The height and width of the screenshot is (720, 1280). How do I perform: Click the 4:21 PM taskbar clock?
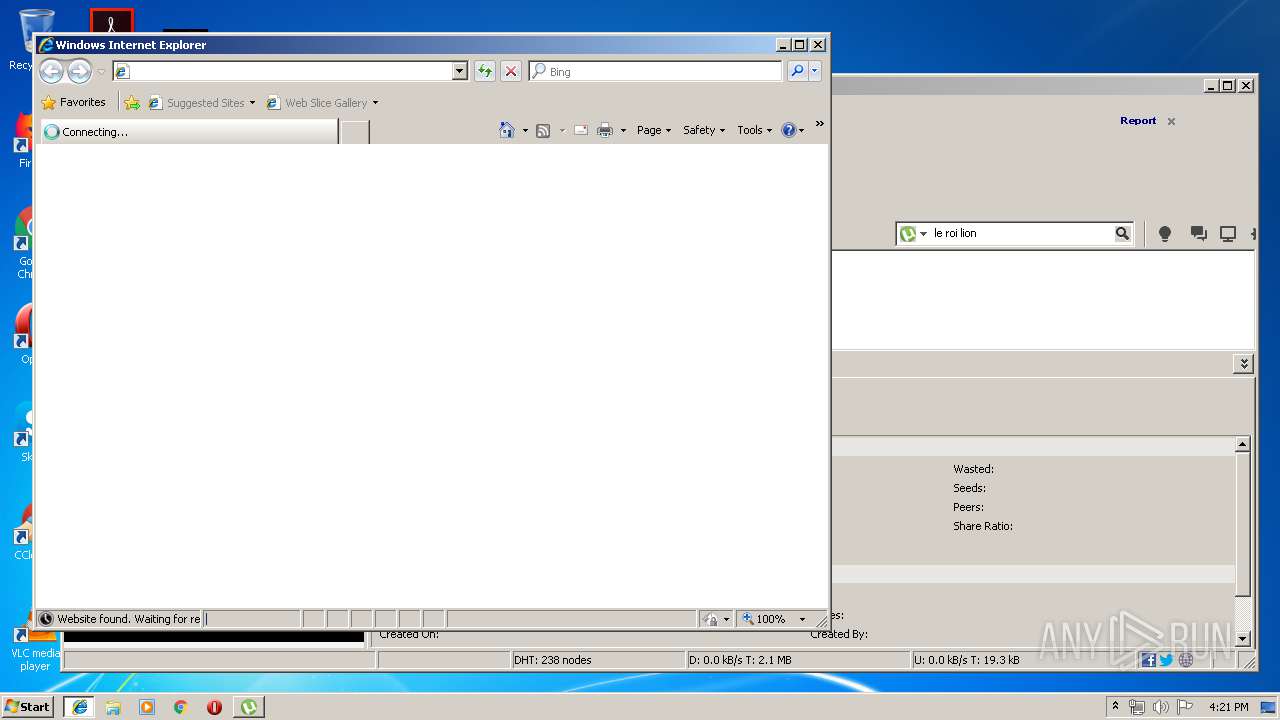point(1228,707)
